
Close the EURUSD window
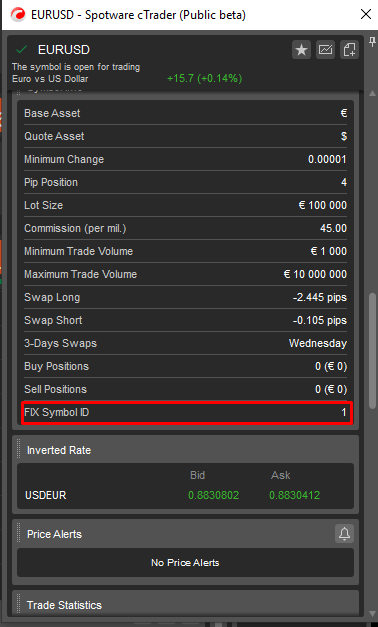pos(366,15)
